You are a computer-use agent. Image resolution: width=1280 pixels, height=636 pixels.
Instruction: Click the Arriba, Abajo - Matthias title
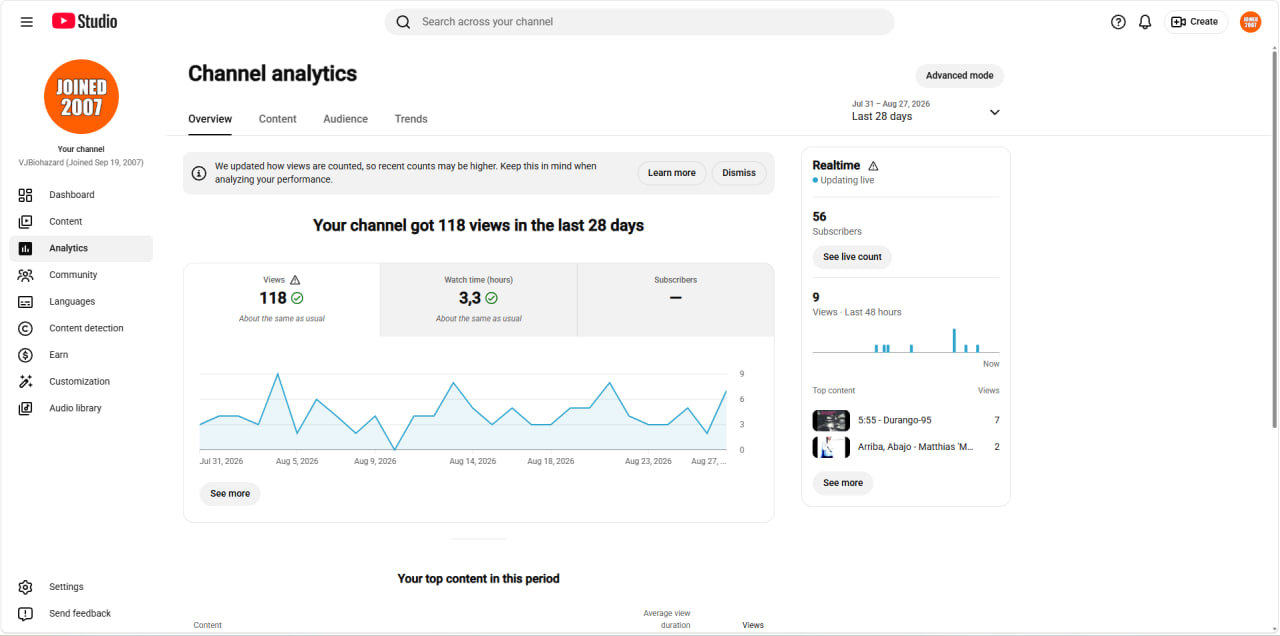click(x=916, y=447)
